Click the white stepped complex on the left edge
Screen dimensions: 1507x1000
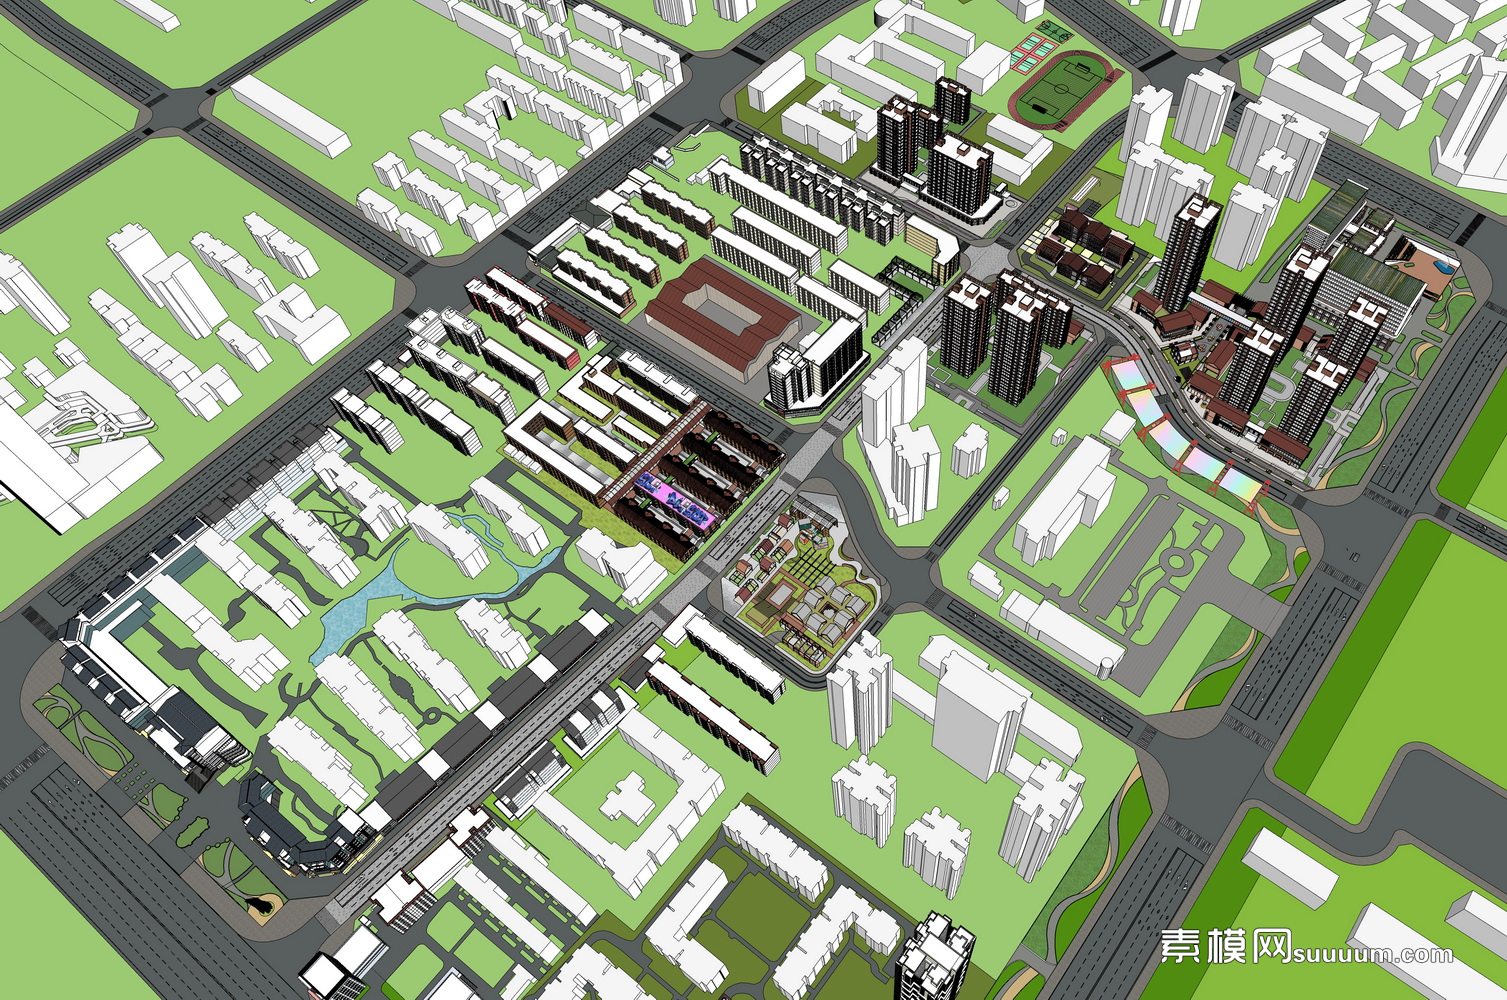(x=70, y=440)
